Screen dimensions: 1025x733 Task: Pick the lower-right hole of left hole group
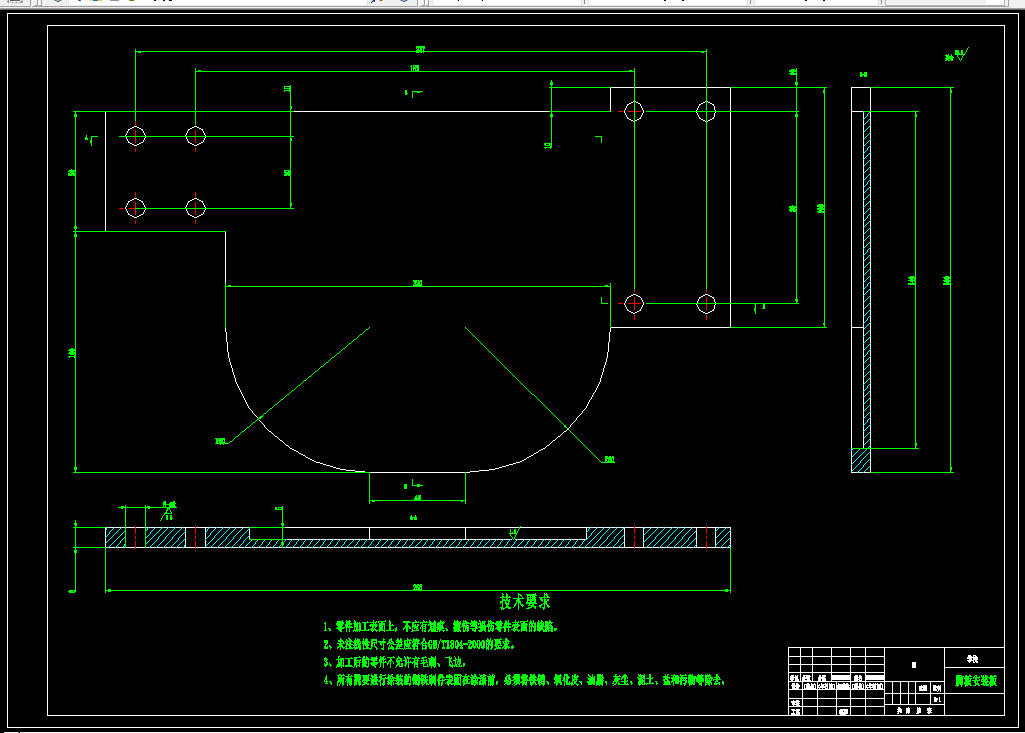(x=195, y=208)
